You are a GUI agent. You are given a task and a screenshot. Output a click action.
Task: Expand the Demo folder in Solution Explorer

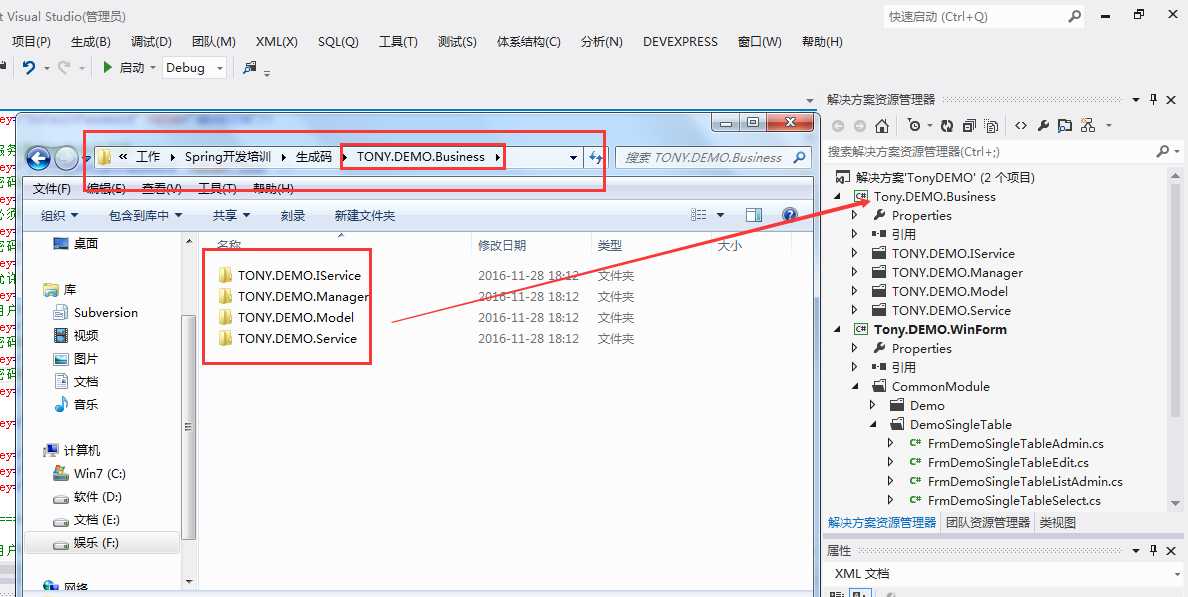click(x=872, y=405)
